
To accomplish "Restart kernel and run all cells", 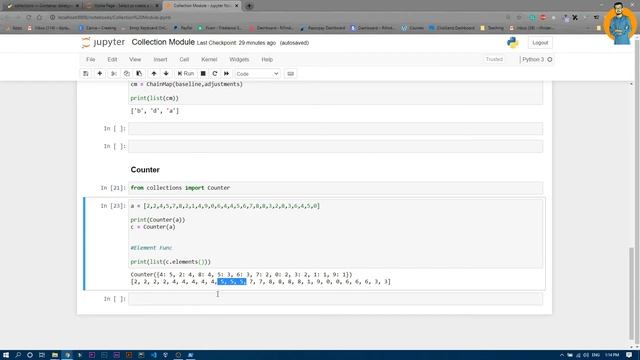I will 227,73.
